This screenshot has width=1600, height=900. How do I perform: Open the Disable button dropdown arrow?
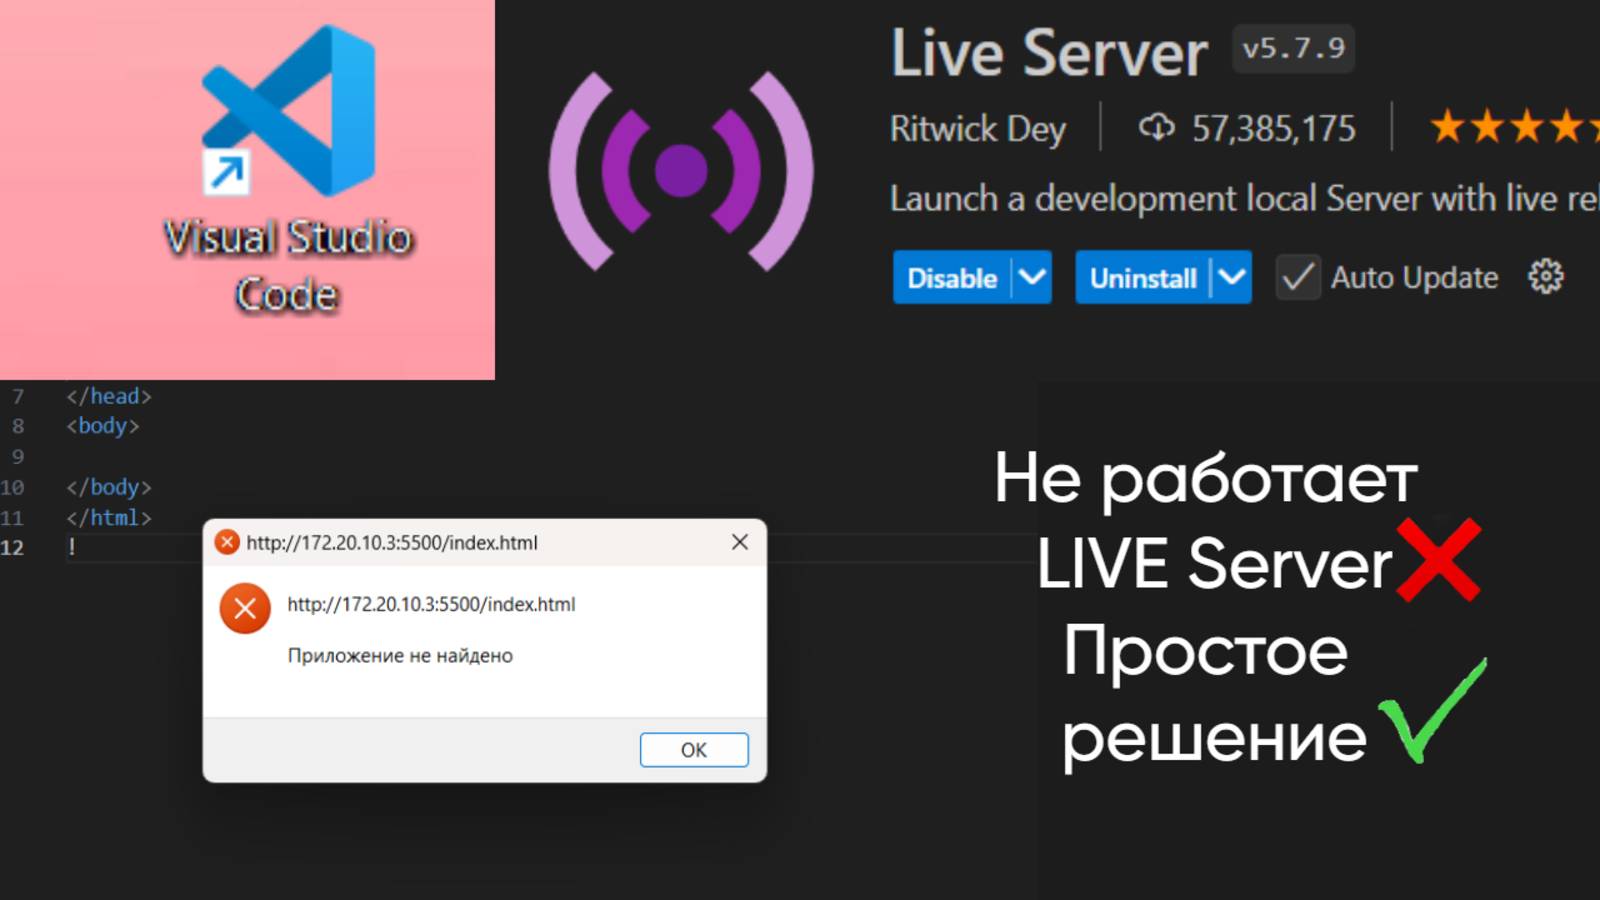pos(1033,278)
